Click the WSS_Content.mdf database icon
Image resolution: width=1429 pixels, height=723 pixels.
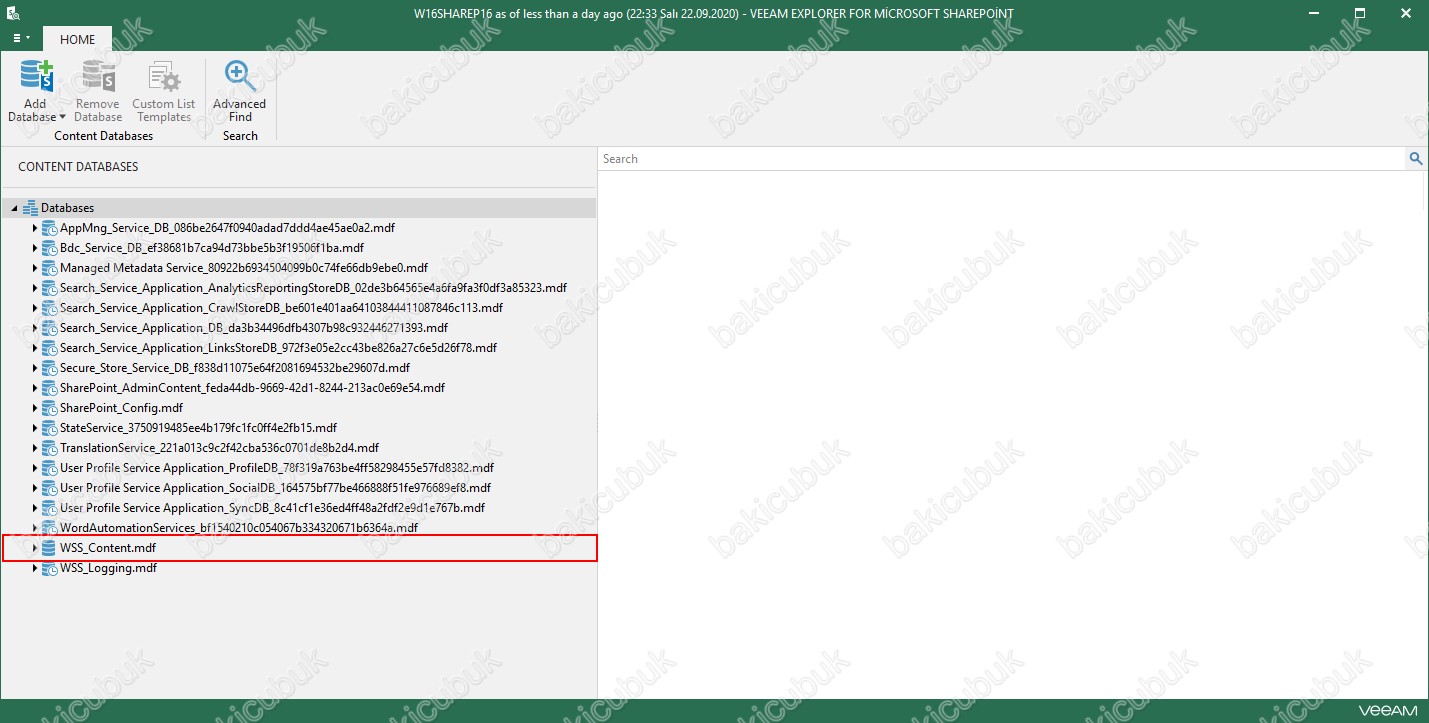pyautogui.click(x=49, y=548)
